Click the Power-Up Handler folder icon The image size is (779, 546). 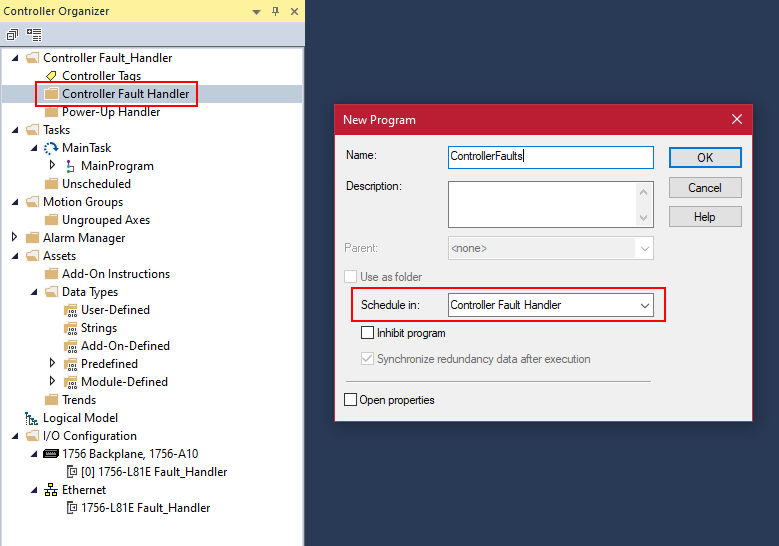click(x=51, y=112)
